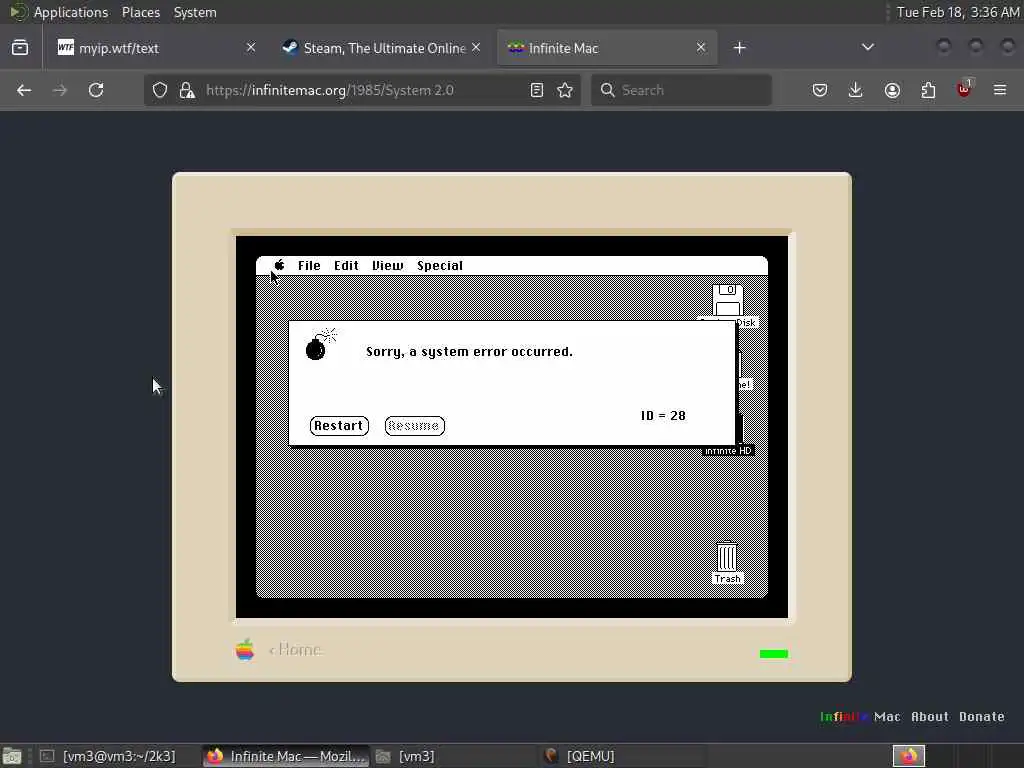Go back to previous page
Image resolution: width=1024 pixels, height=768 pixels.
[x=24, y=90]
